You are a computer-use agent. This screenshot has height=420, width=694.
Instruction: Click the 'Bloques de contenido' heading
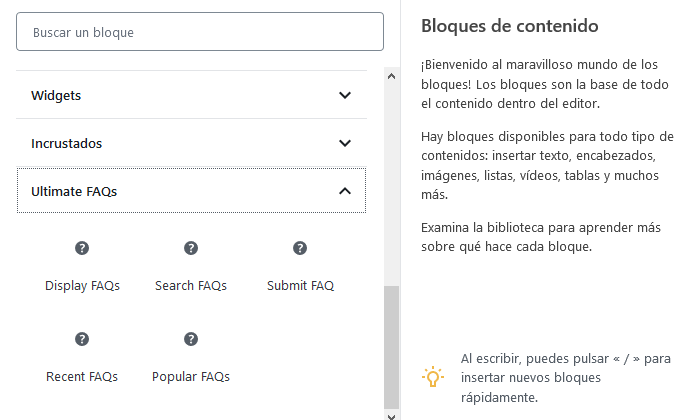(x=509, y=26)
